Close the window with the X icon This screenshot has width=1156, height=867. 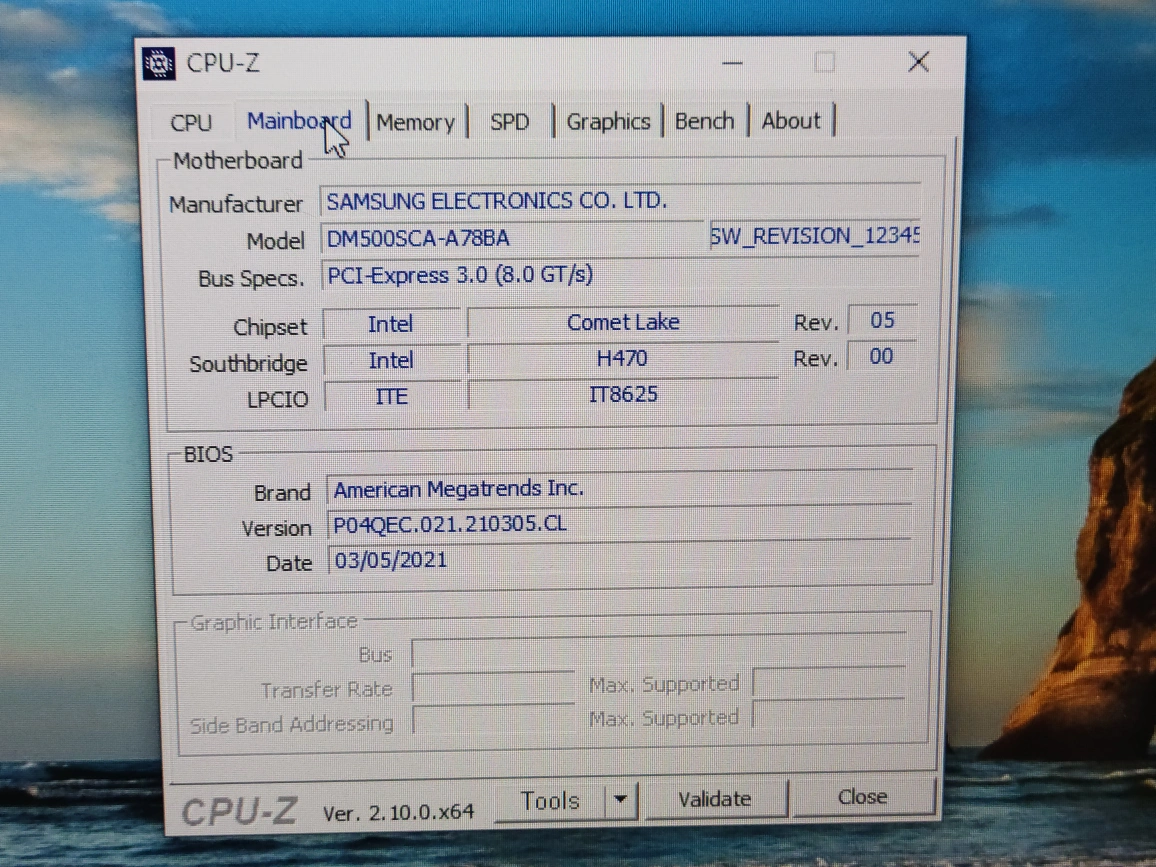pos(918,62)
